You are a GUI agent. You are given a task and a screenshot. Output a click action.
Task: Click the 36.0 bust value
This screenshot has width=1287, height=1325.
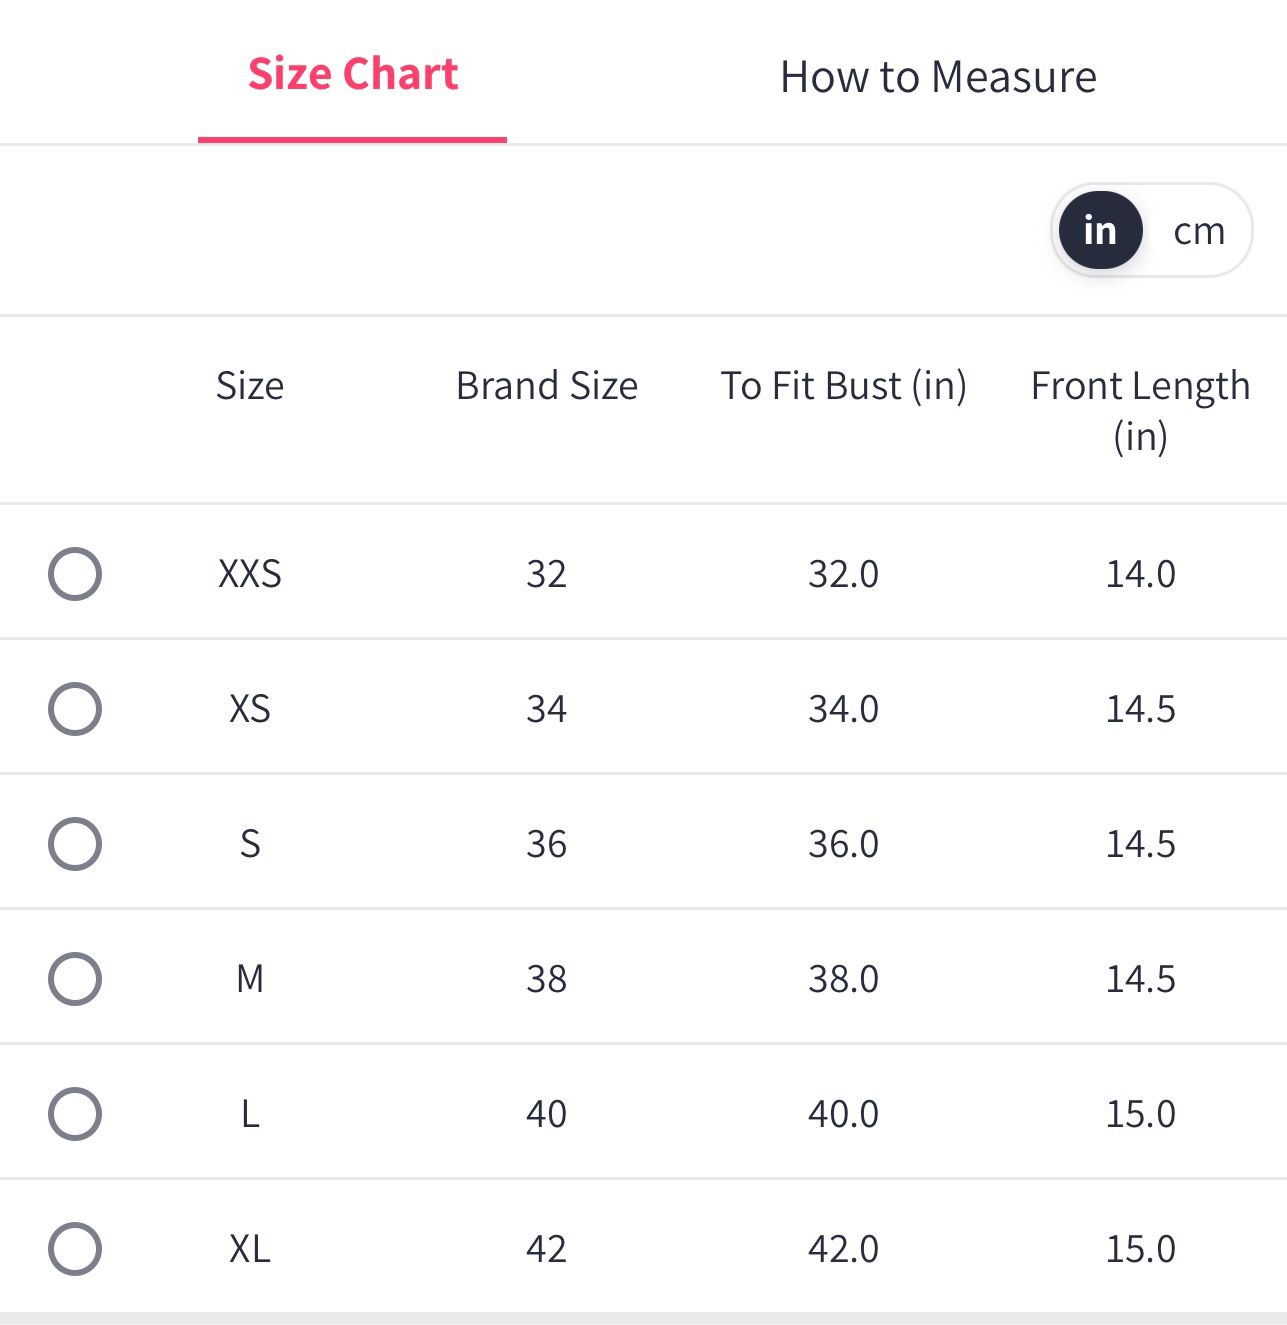[x=843, y=844]
